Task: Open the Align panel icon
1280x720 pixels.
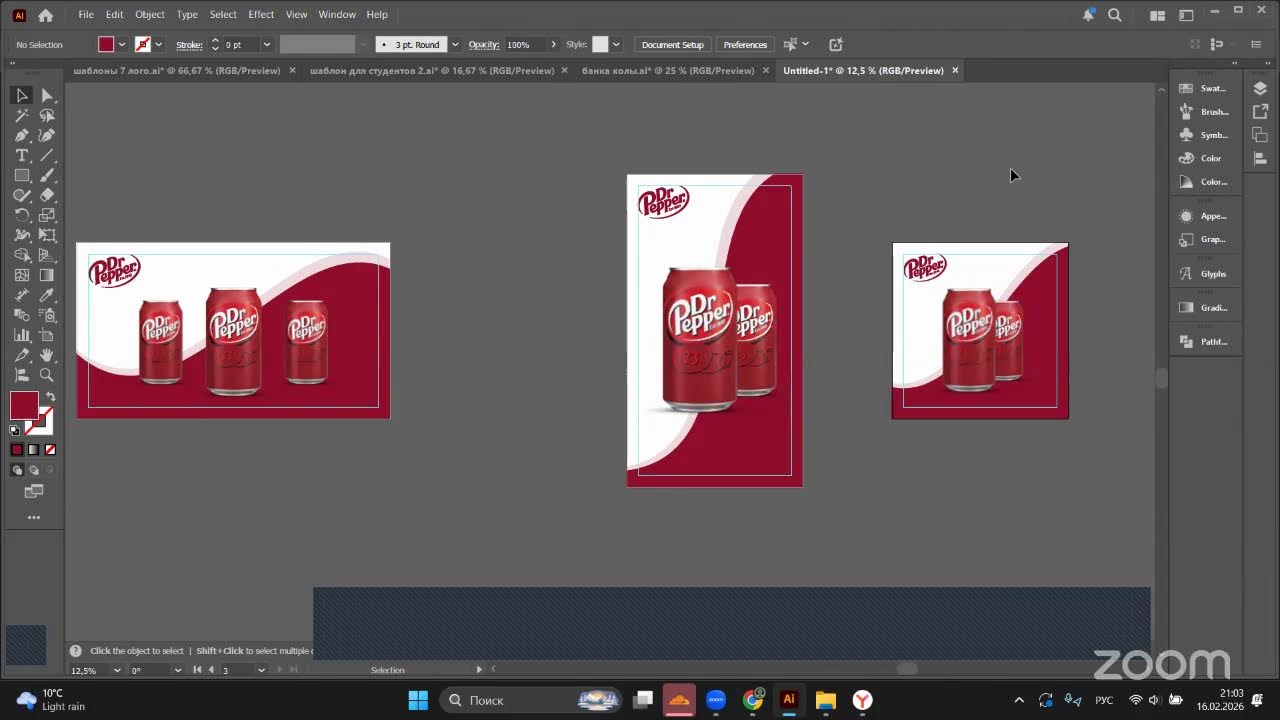Action: click(1260, 158)
